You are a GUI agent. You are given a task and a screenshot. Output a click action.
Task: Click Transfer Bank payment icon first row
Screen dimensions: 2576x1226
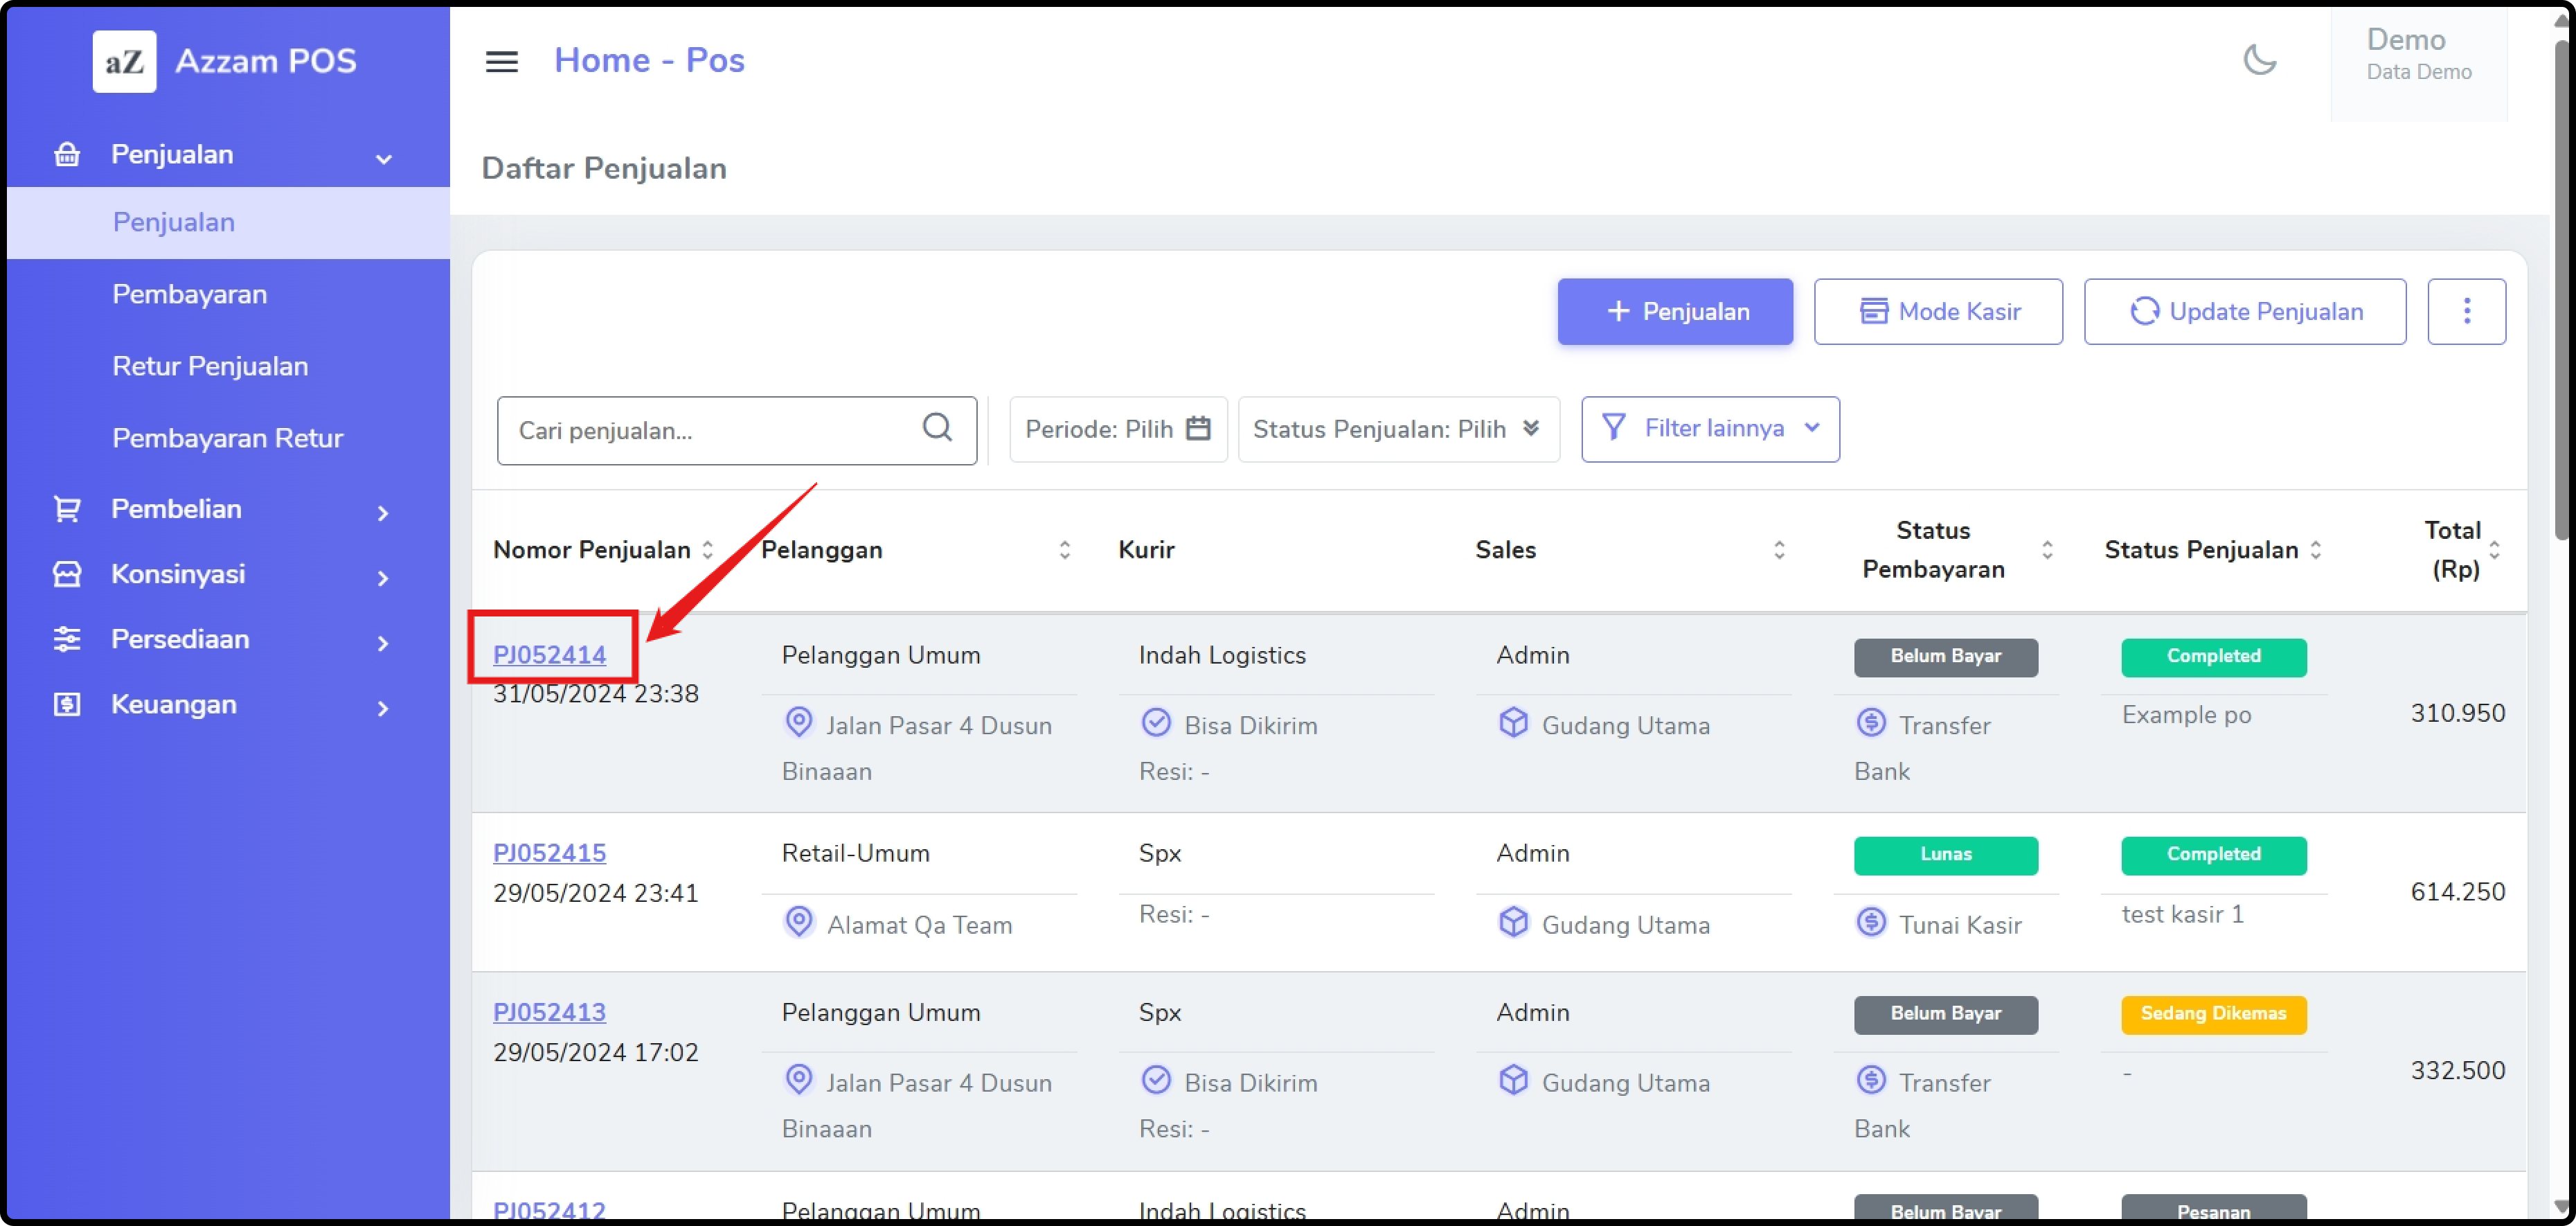[1870, 723]
